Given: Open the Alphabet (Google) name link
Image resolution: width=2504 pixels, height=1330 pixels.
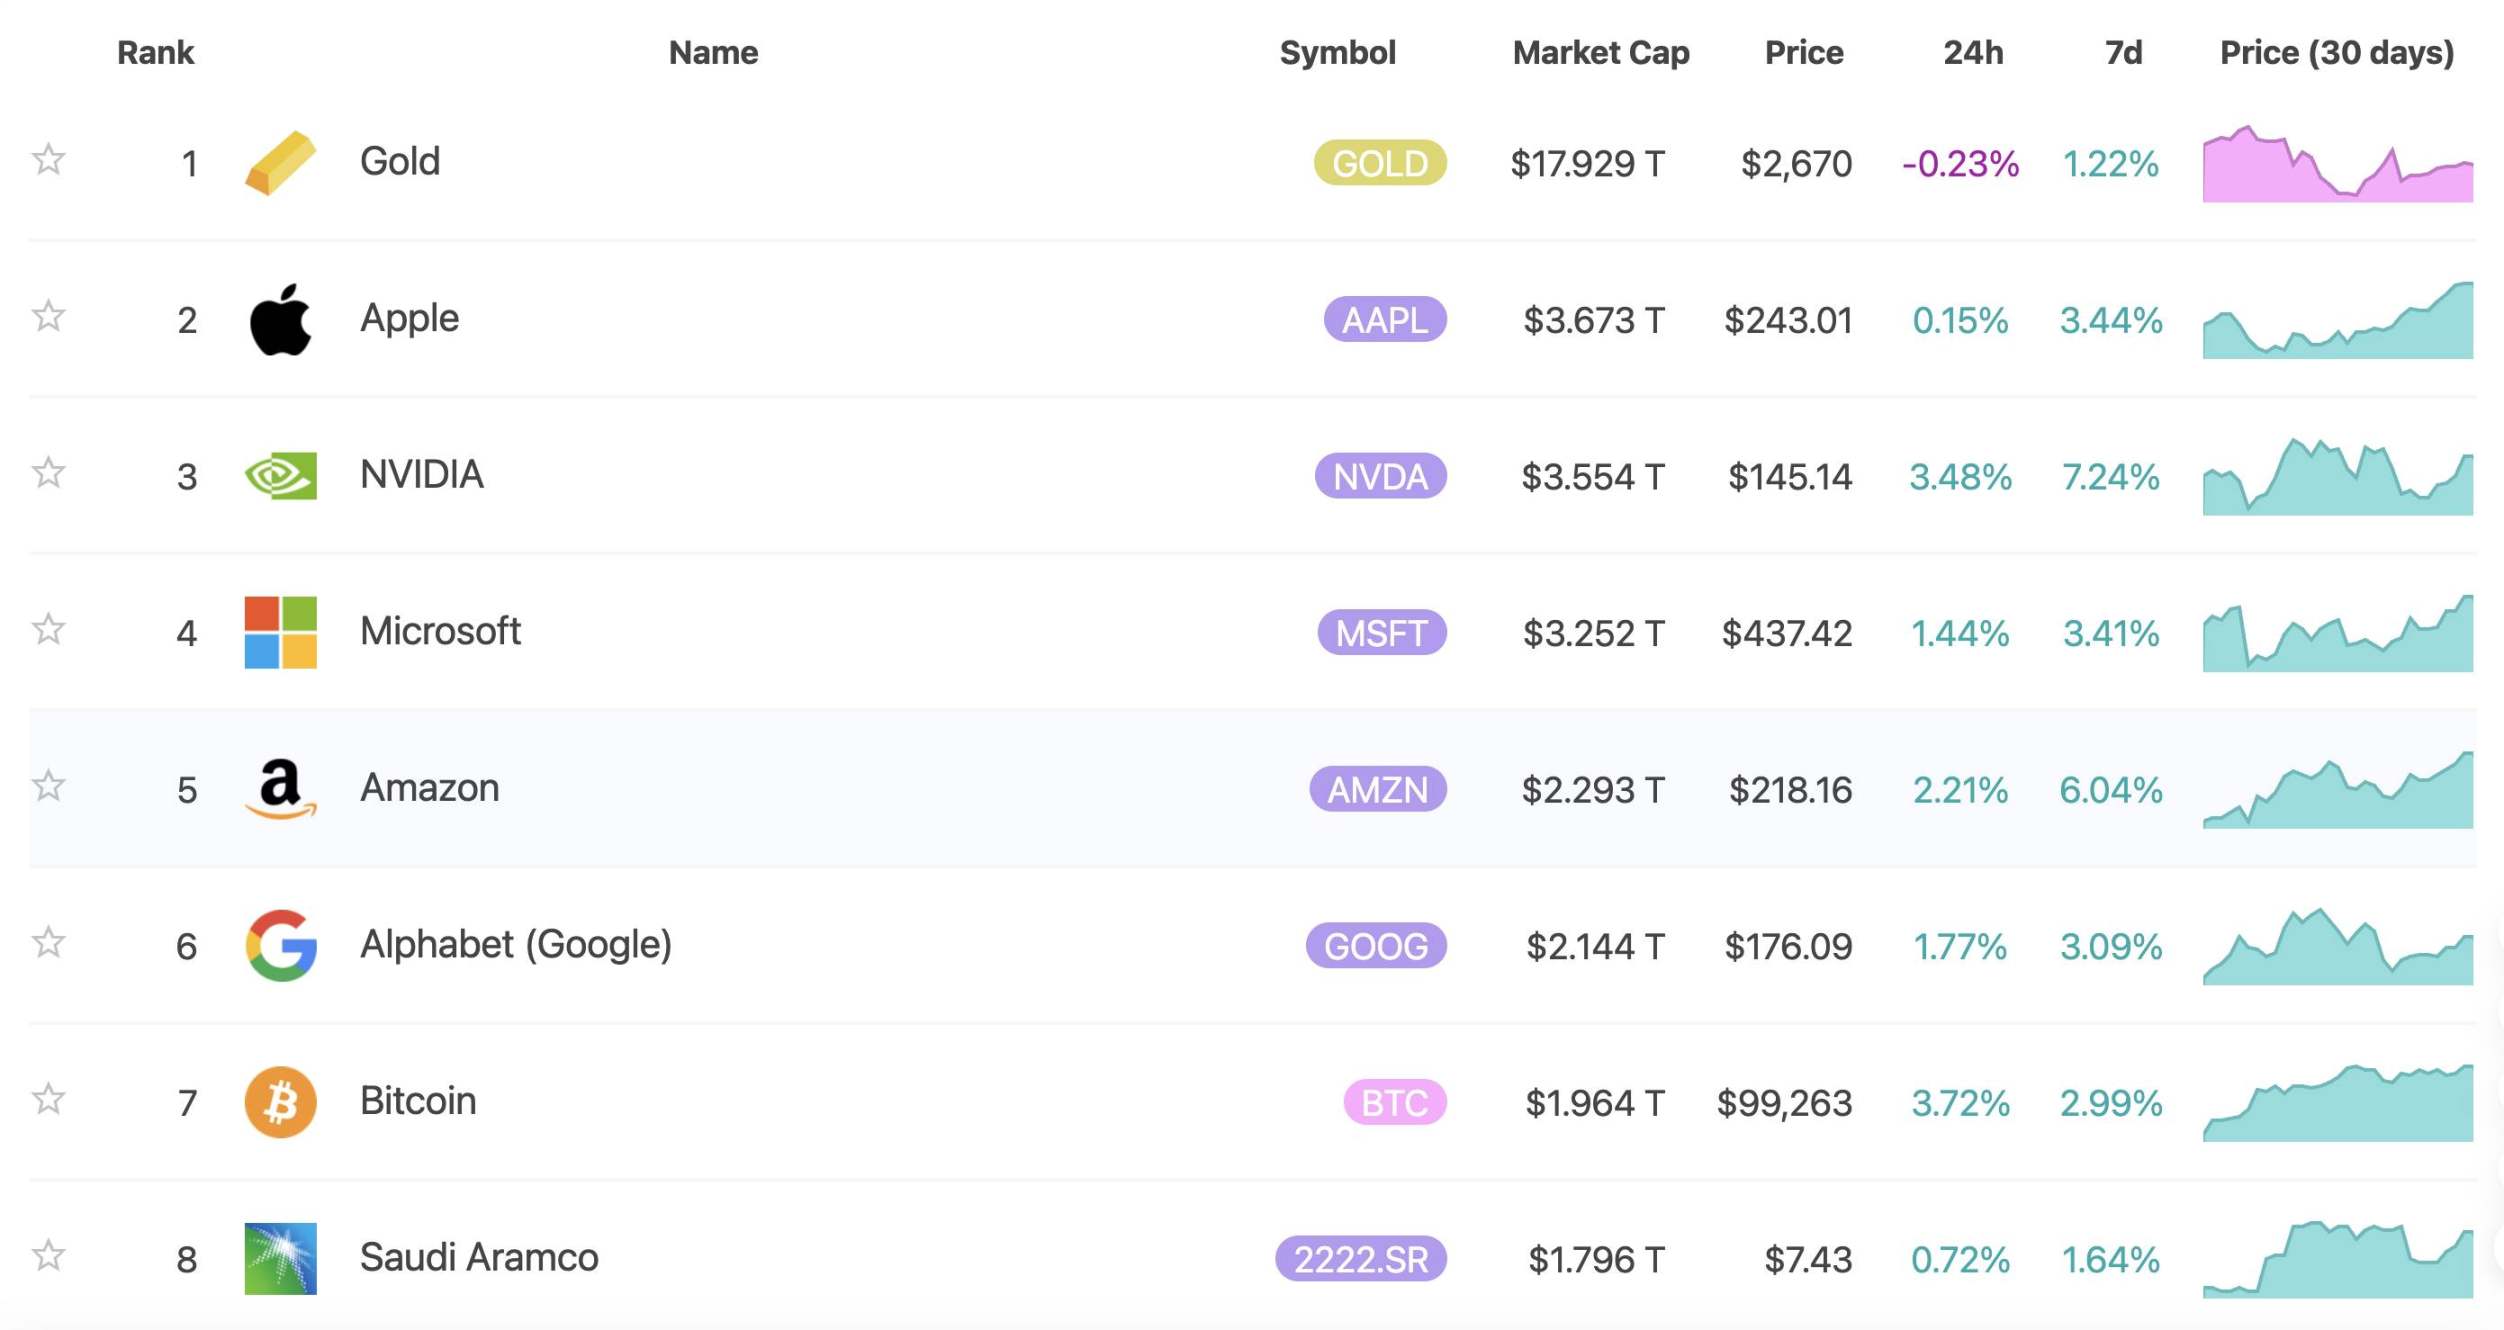Looking at the screenshot, I should (x=515, y=944).
